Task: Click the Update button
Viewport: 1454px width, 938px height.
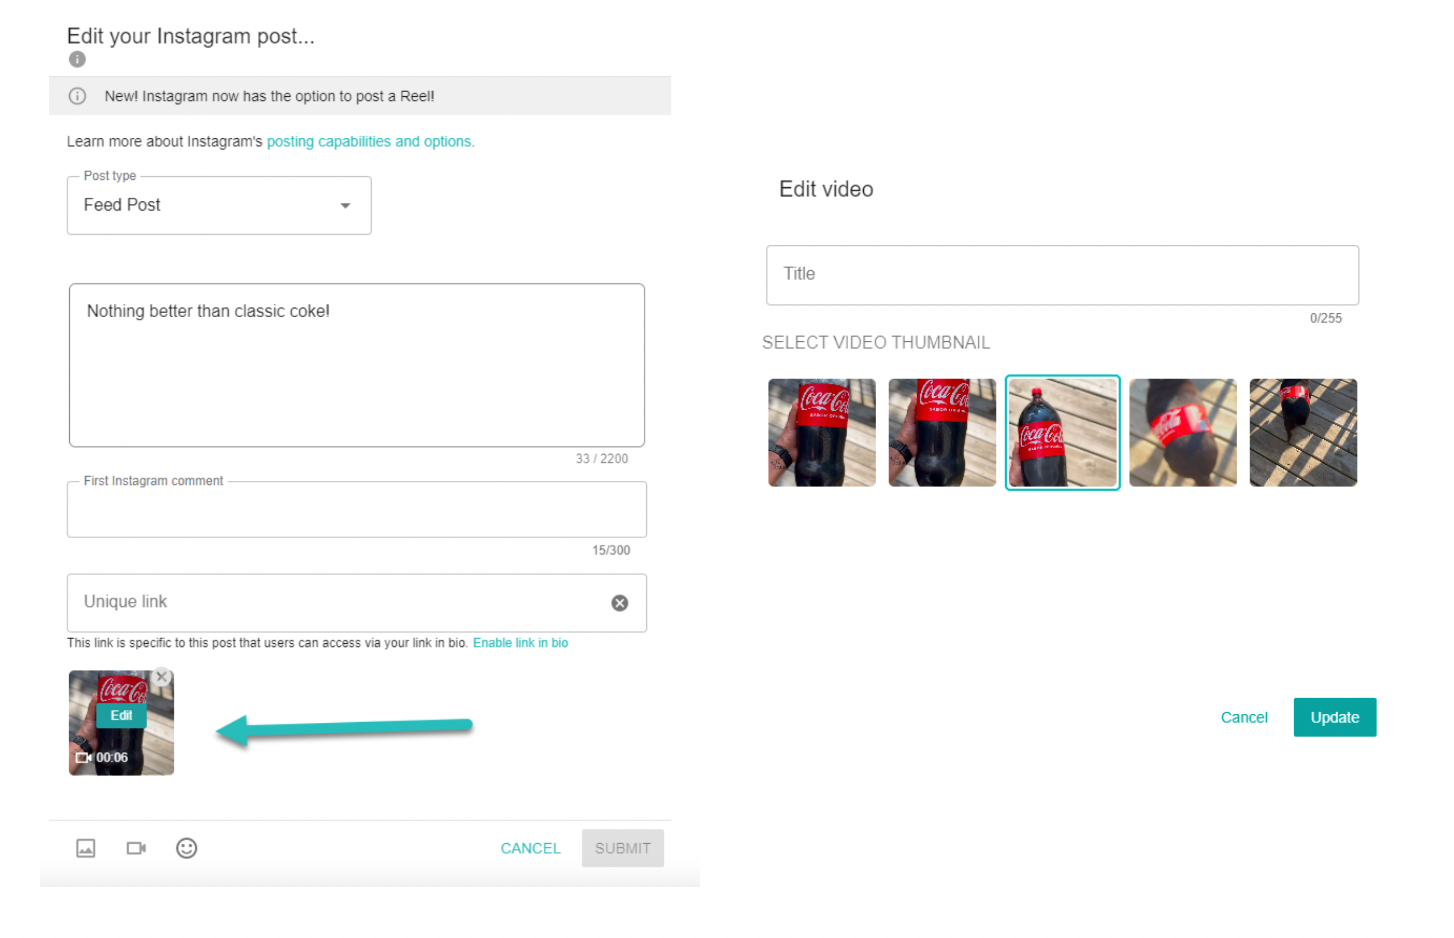Action: point(1335,717)
